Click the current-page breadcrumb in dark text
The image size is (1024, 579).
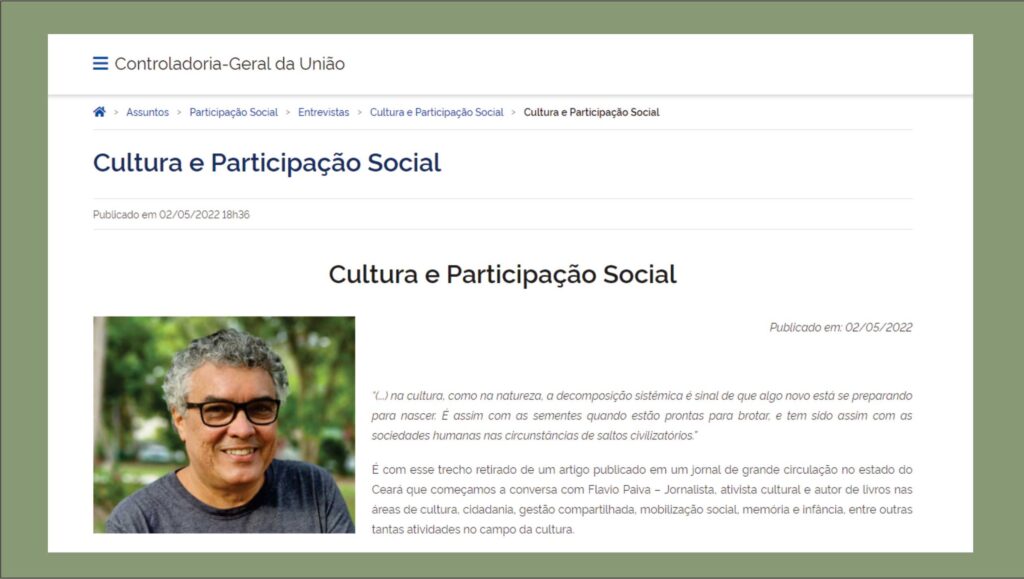(592, 112)
